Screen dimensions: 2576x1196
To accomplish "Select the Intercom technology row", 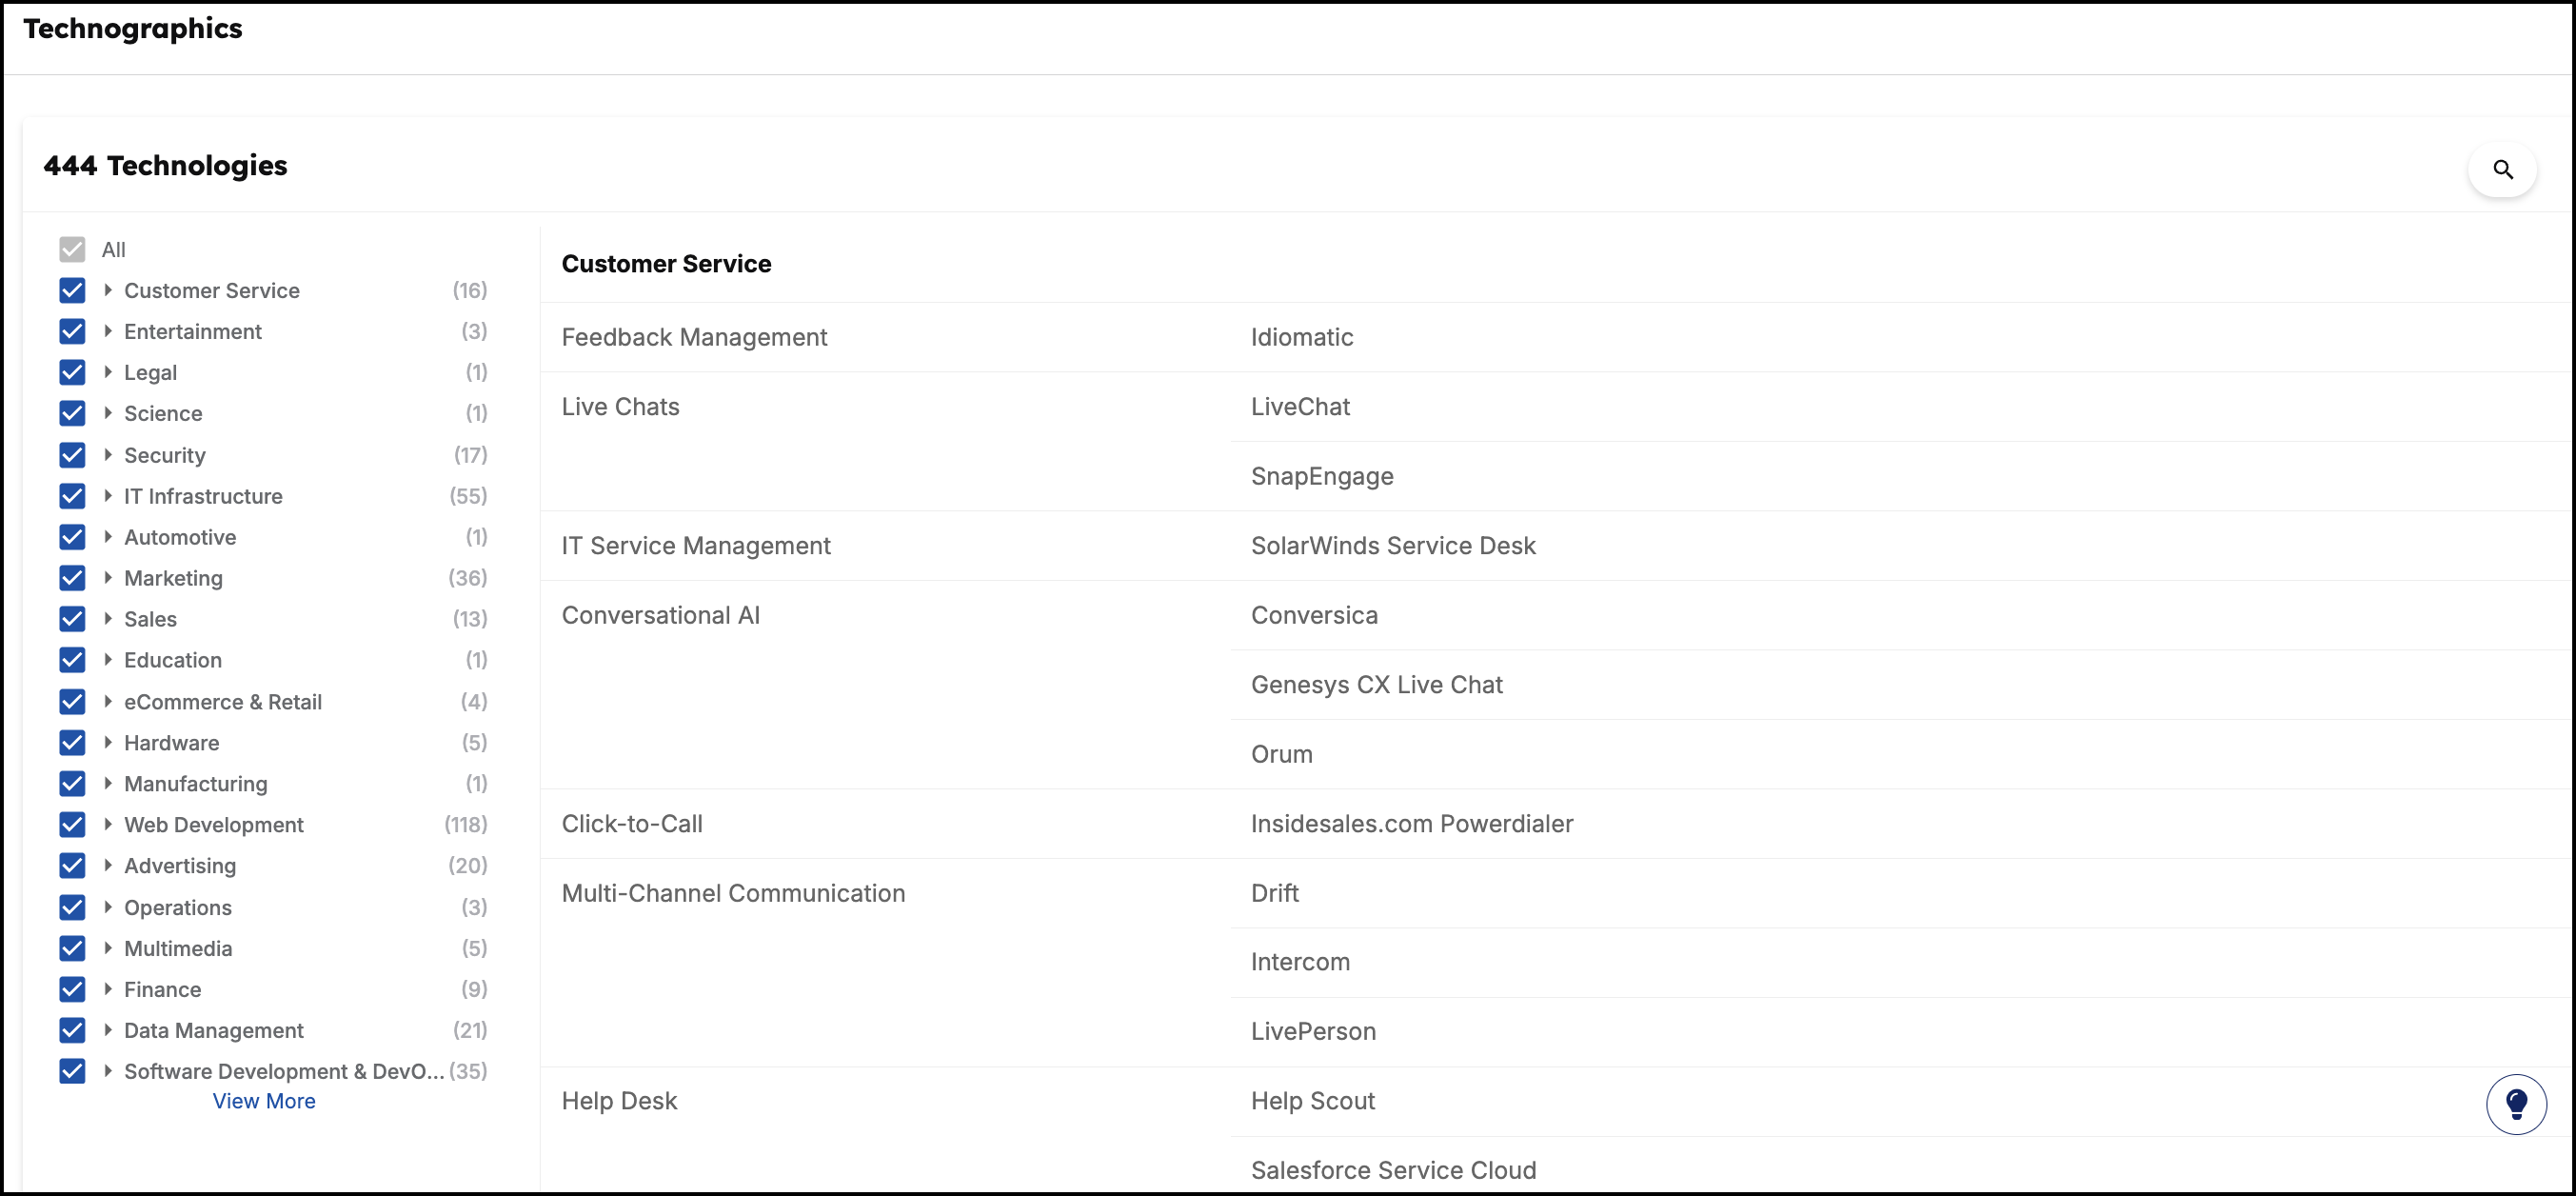I will tap(1900, 962).
